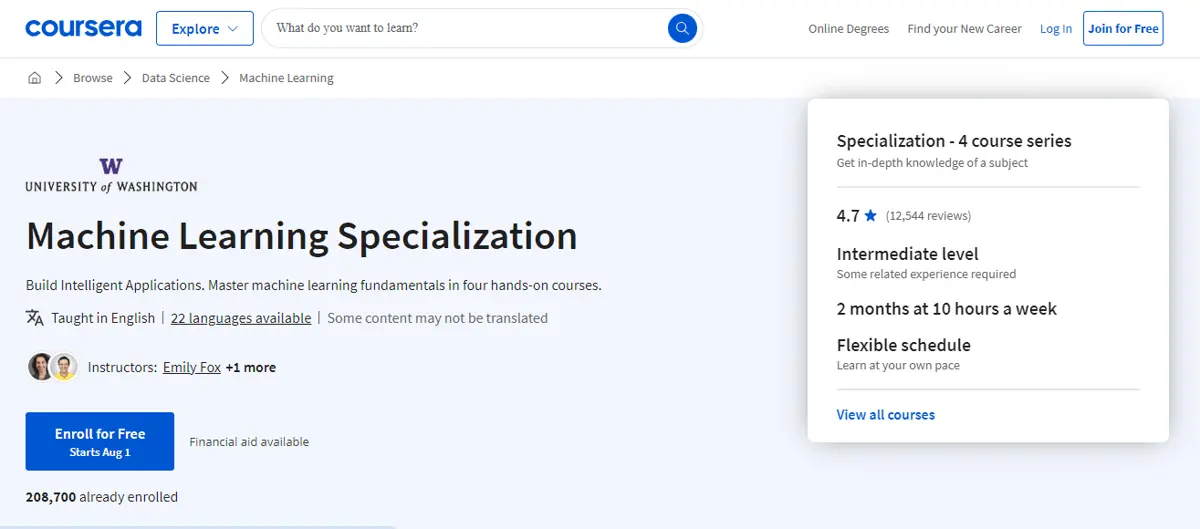This screenshot has height=529, width=1200.
Task: Go to the home icon in breadcrumb
Action: coord(35,78)
